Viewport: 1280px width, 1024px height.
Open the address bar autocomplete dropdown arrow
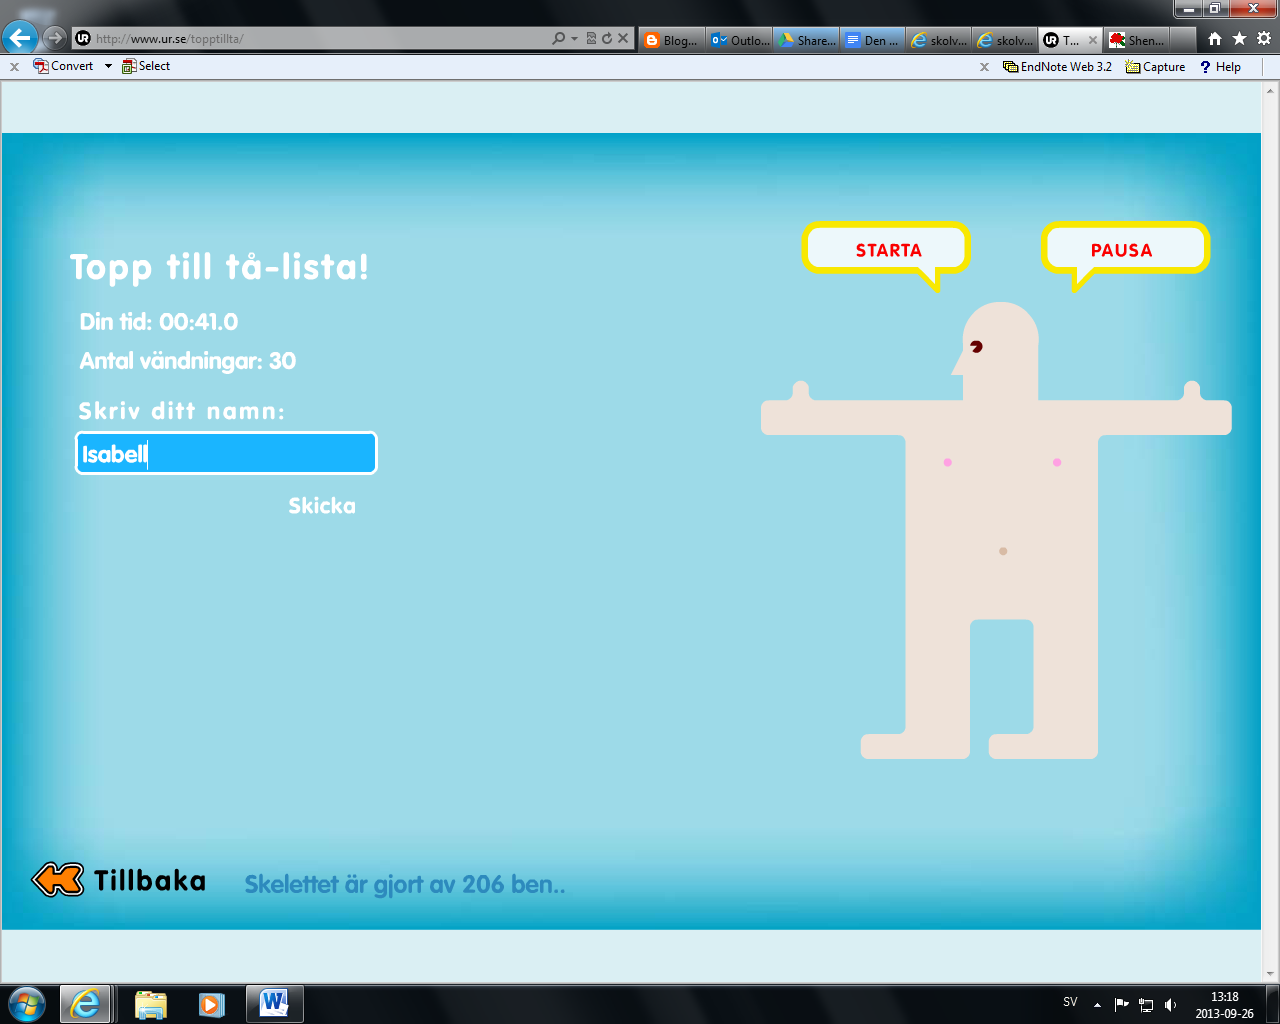coord(574,39)
